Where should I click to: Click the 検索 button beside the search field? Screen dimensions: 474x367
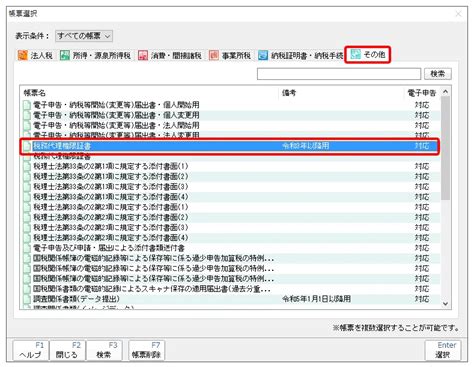(438, 74)
